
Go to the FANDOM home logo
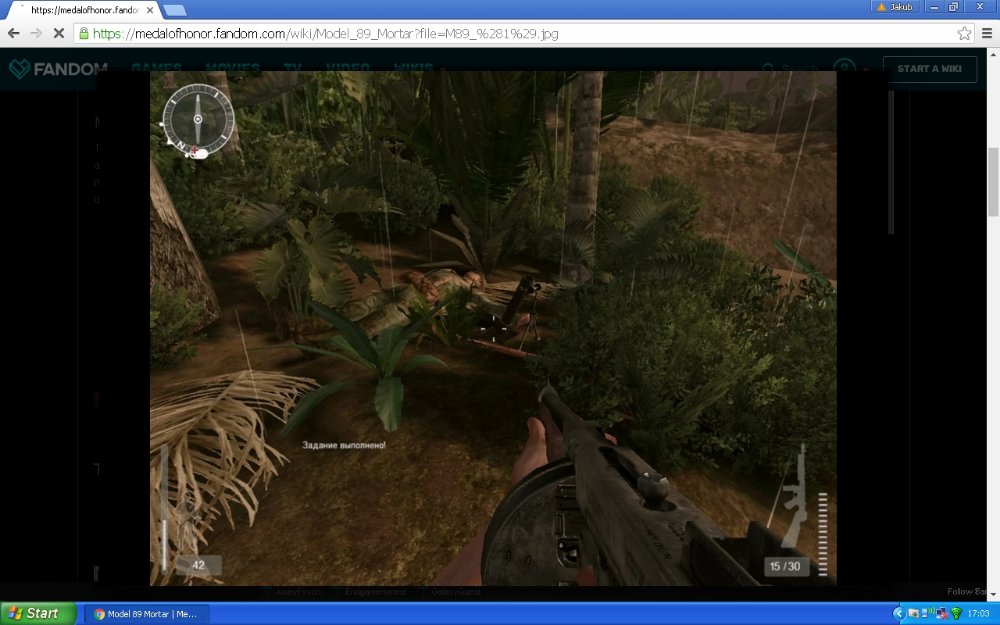tap(58, 68)
